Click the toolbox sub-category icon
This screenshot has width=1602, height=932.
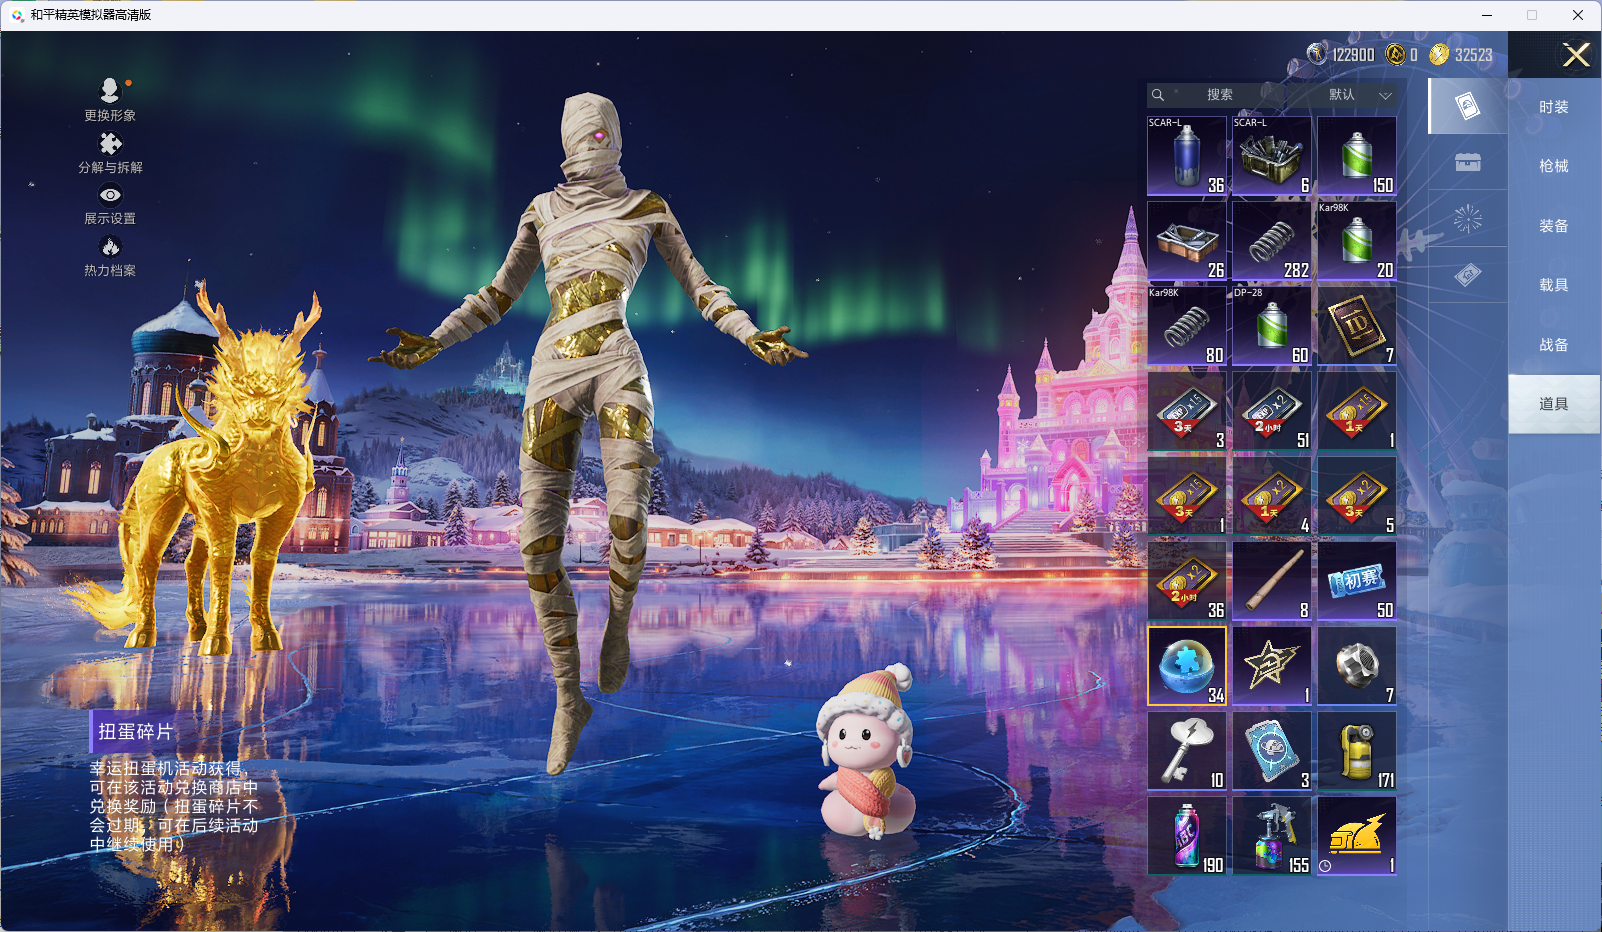click(1468, 163)
